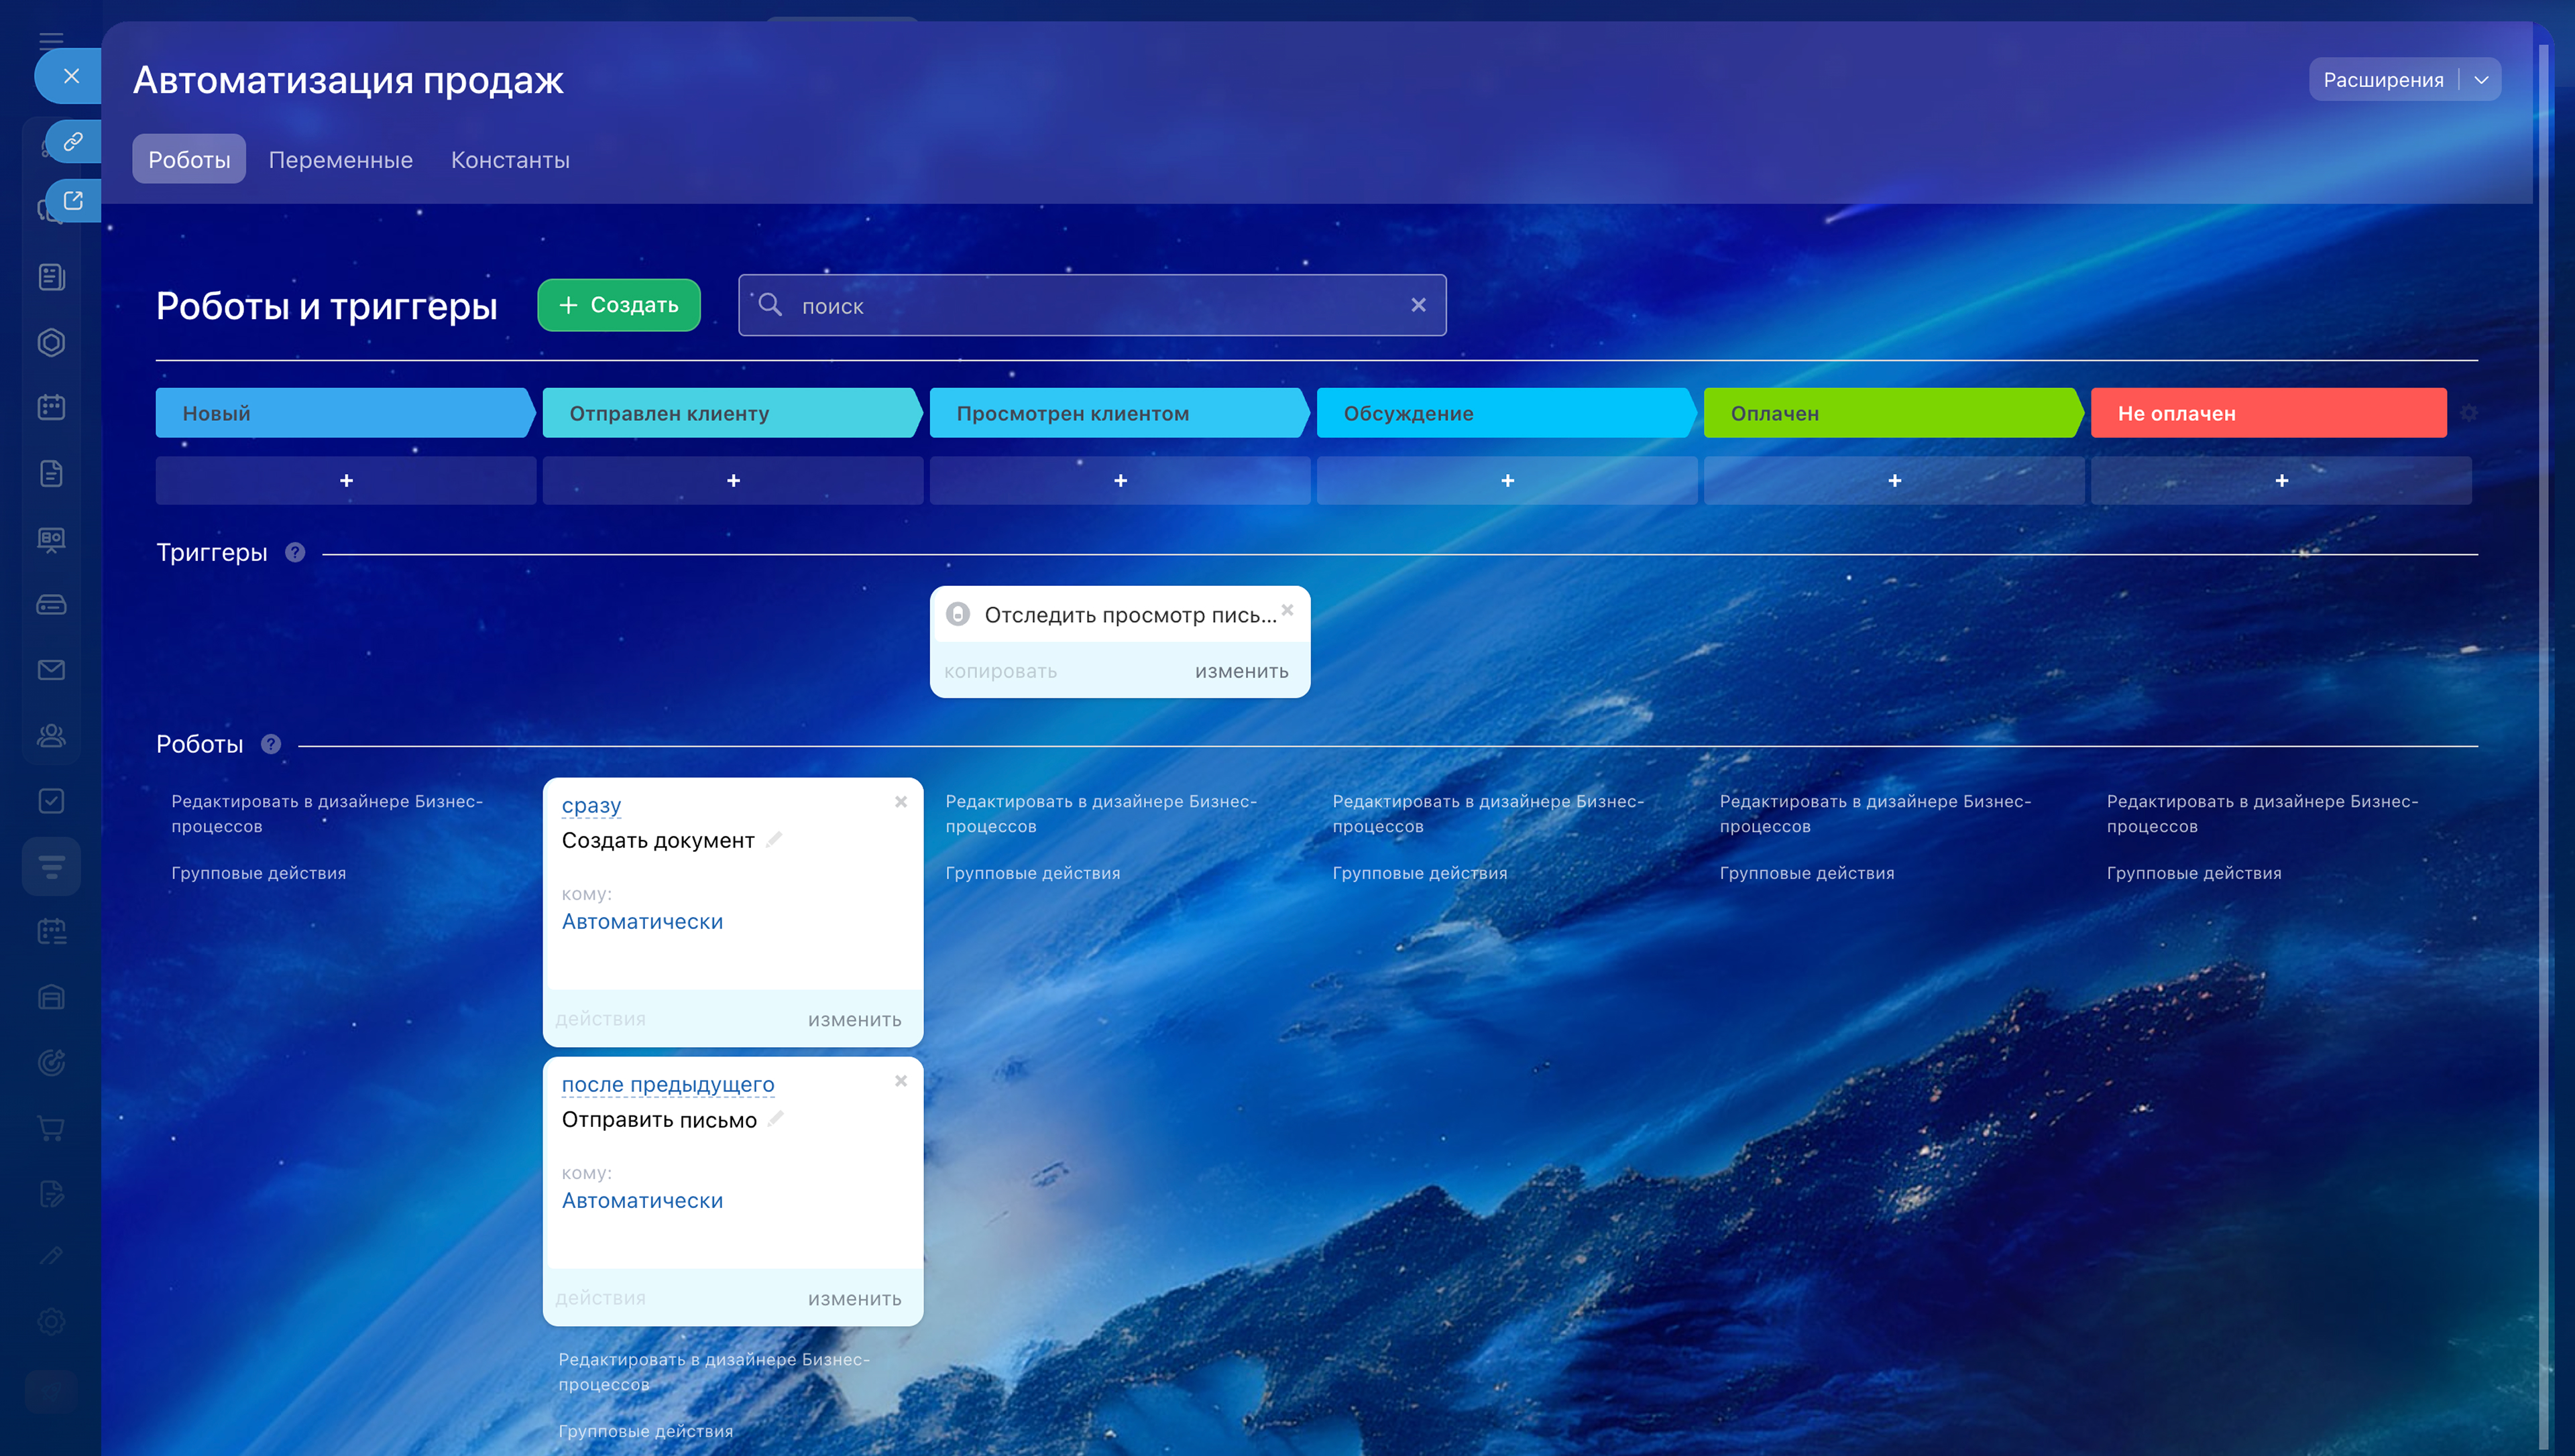2575x1456 pixels.
Task: Click the stage settings gear icon
Action: click(x=2468, y=413)
